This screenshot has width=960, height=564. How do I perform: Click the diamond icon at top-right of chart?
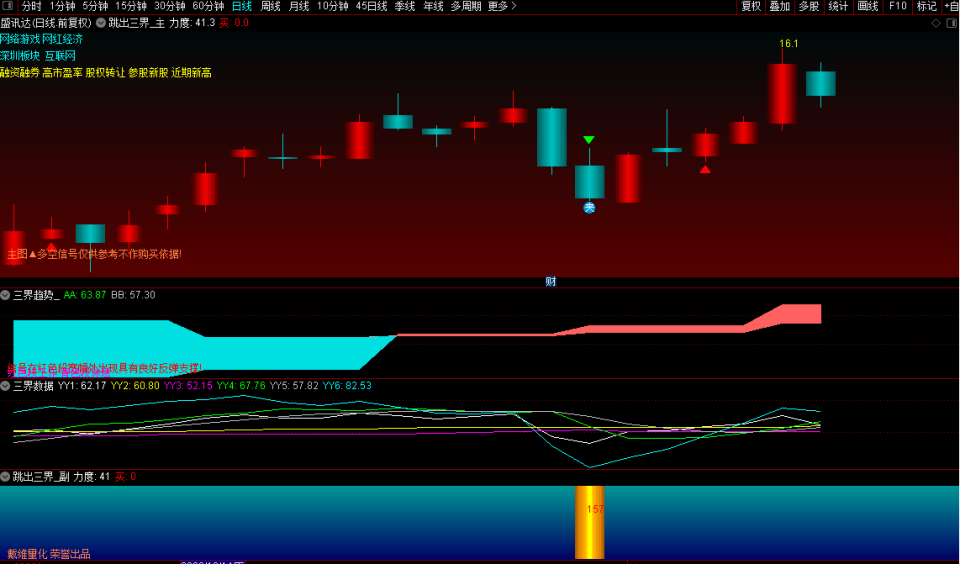936,22
